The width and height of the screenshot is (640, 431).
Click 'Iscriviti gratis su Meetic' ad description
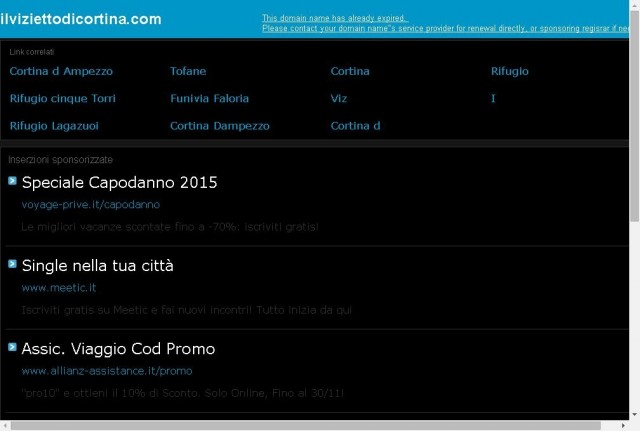(x=187, y=310)
